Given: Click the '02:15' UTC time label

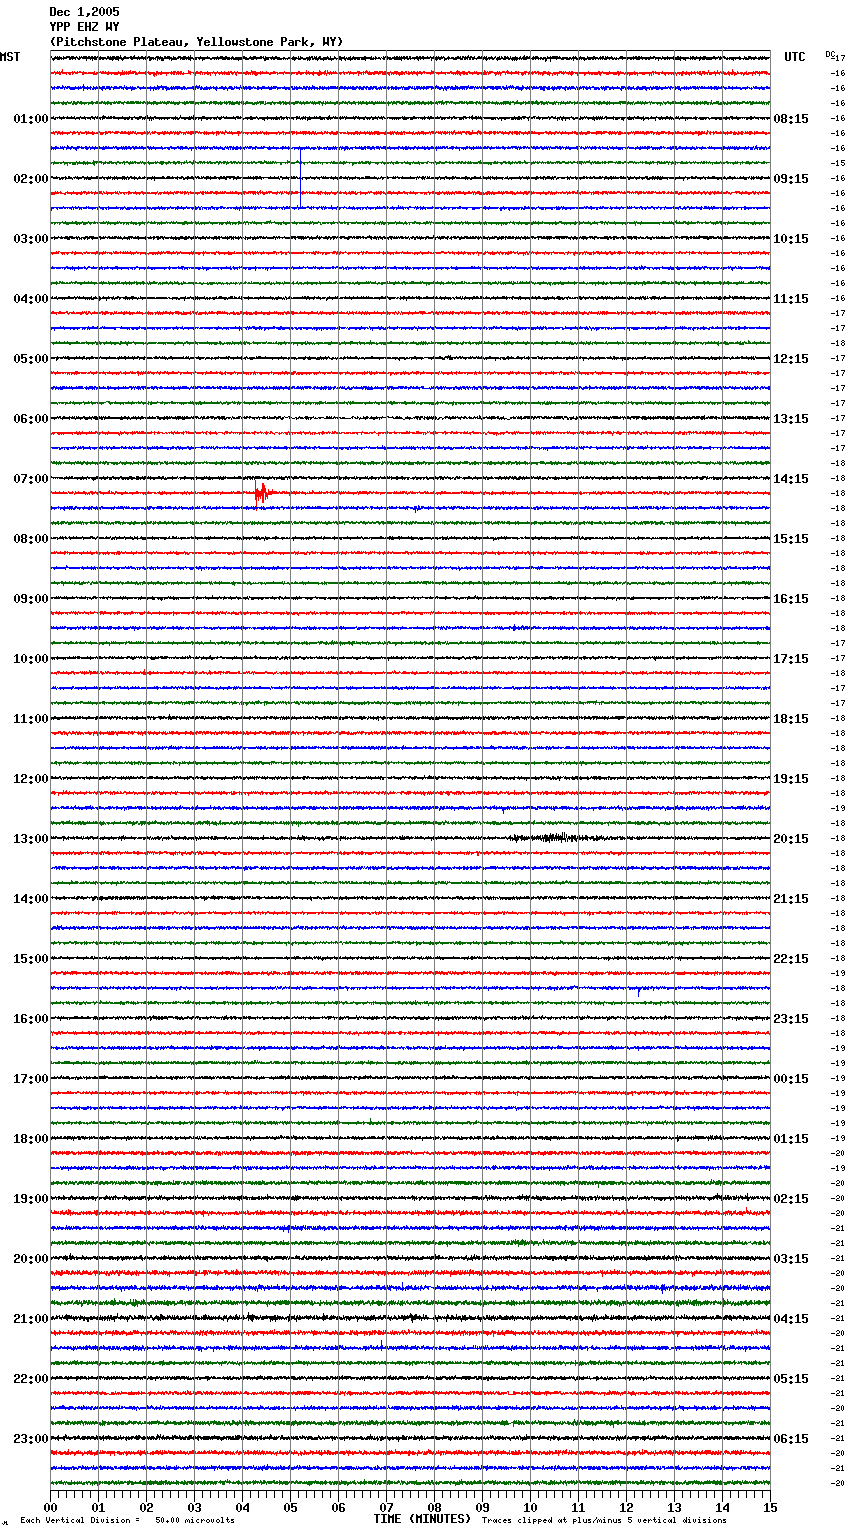Looking at the screenshot, I should (x=791, y=1199).
